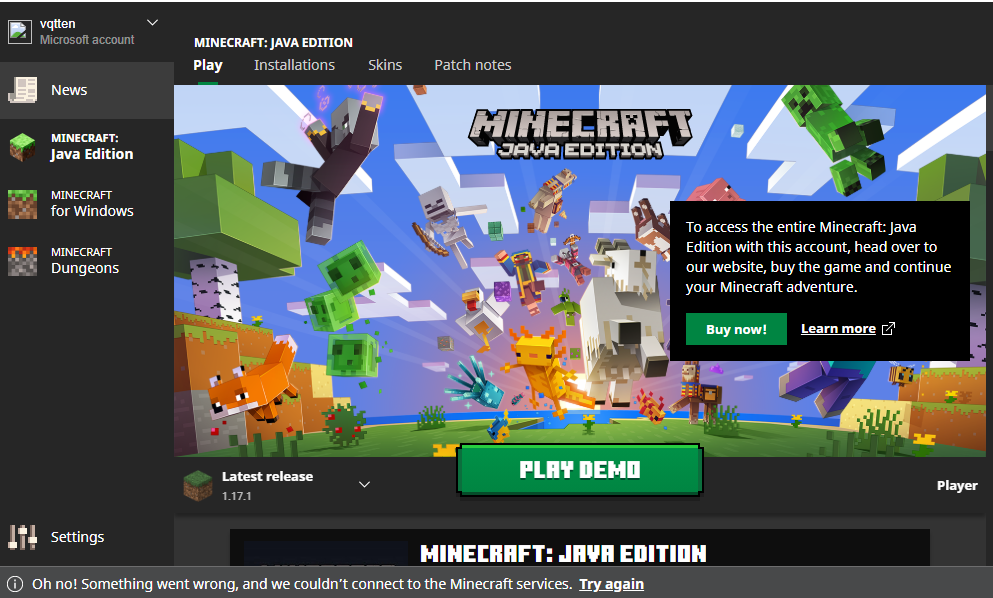Viewport: 993px width, 598px height.
Task: Click the external link icon beside Learn more
Action: 889,328
